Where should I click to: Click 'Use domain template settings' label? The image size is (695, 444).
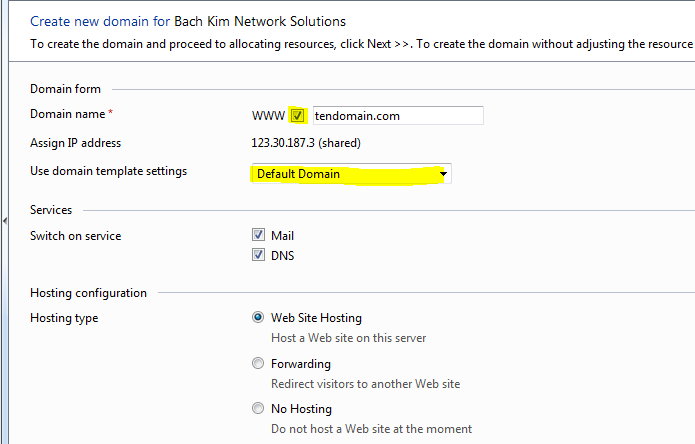point(108,171)
